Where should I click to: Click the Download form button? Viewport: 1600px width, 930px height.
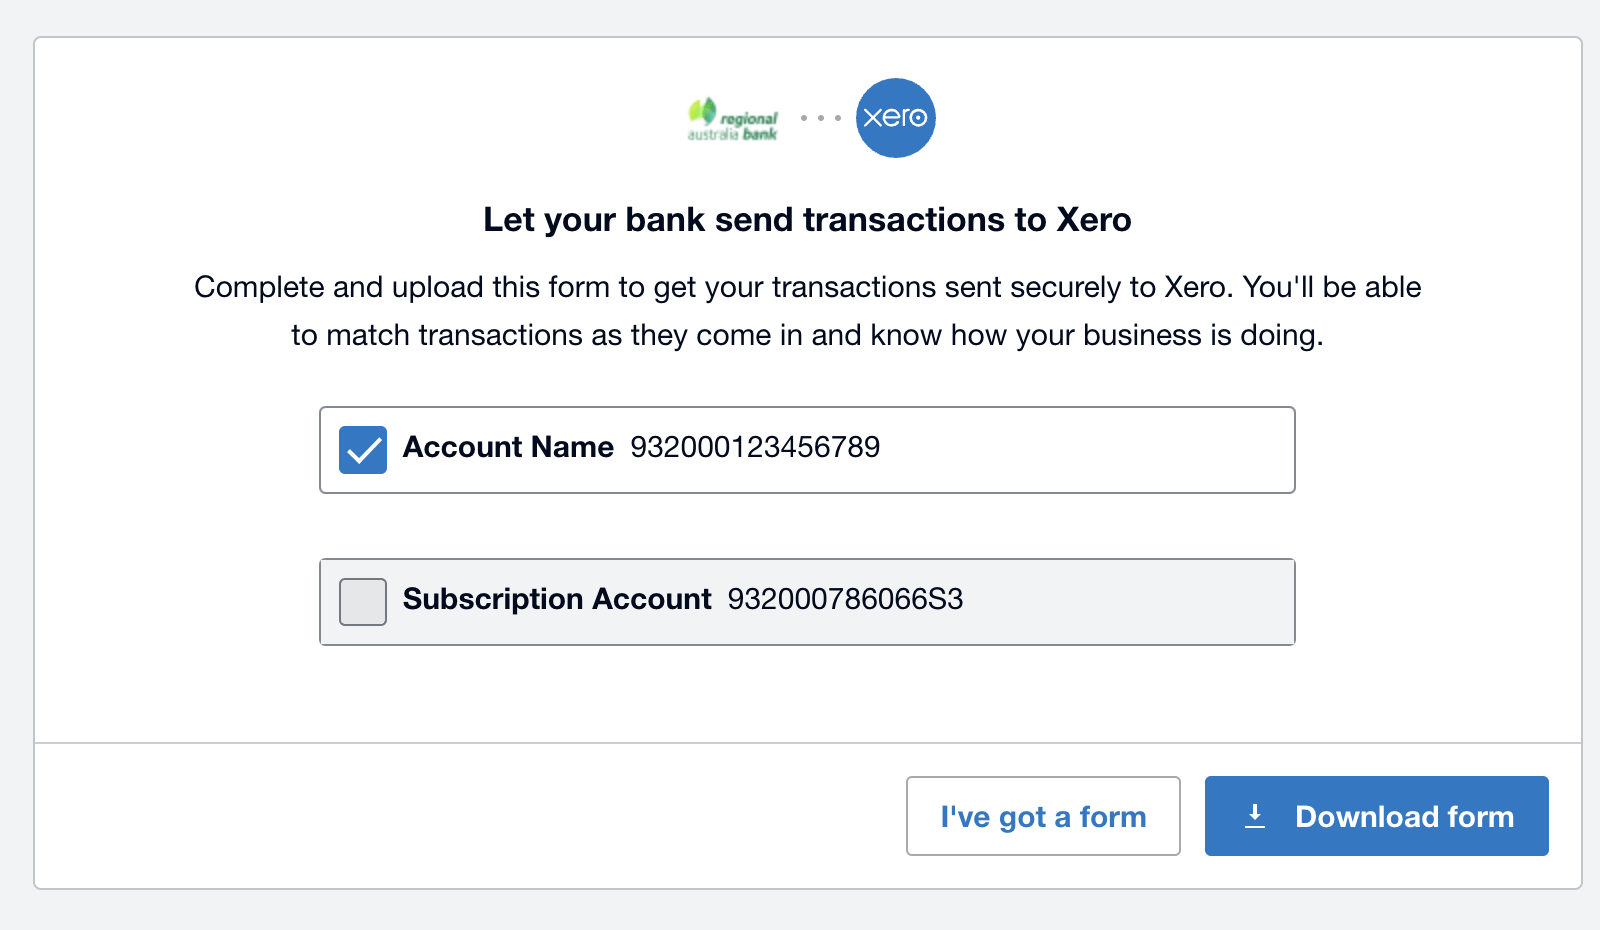pos(1377,816)
